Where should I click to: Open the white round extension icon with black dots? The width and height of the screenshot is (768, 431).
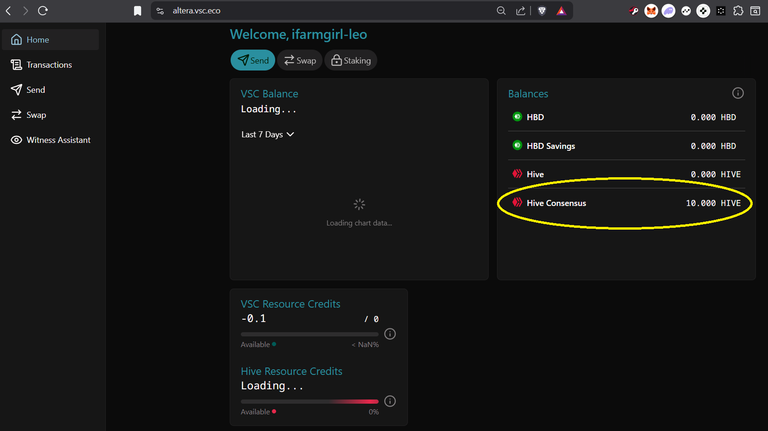(x=686, y=11)
